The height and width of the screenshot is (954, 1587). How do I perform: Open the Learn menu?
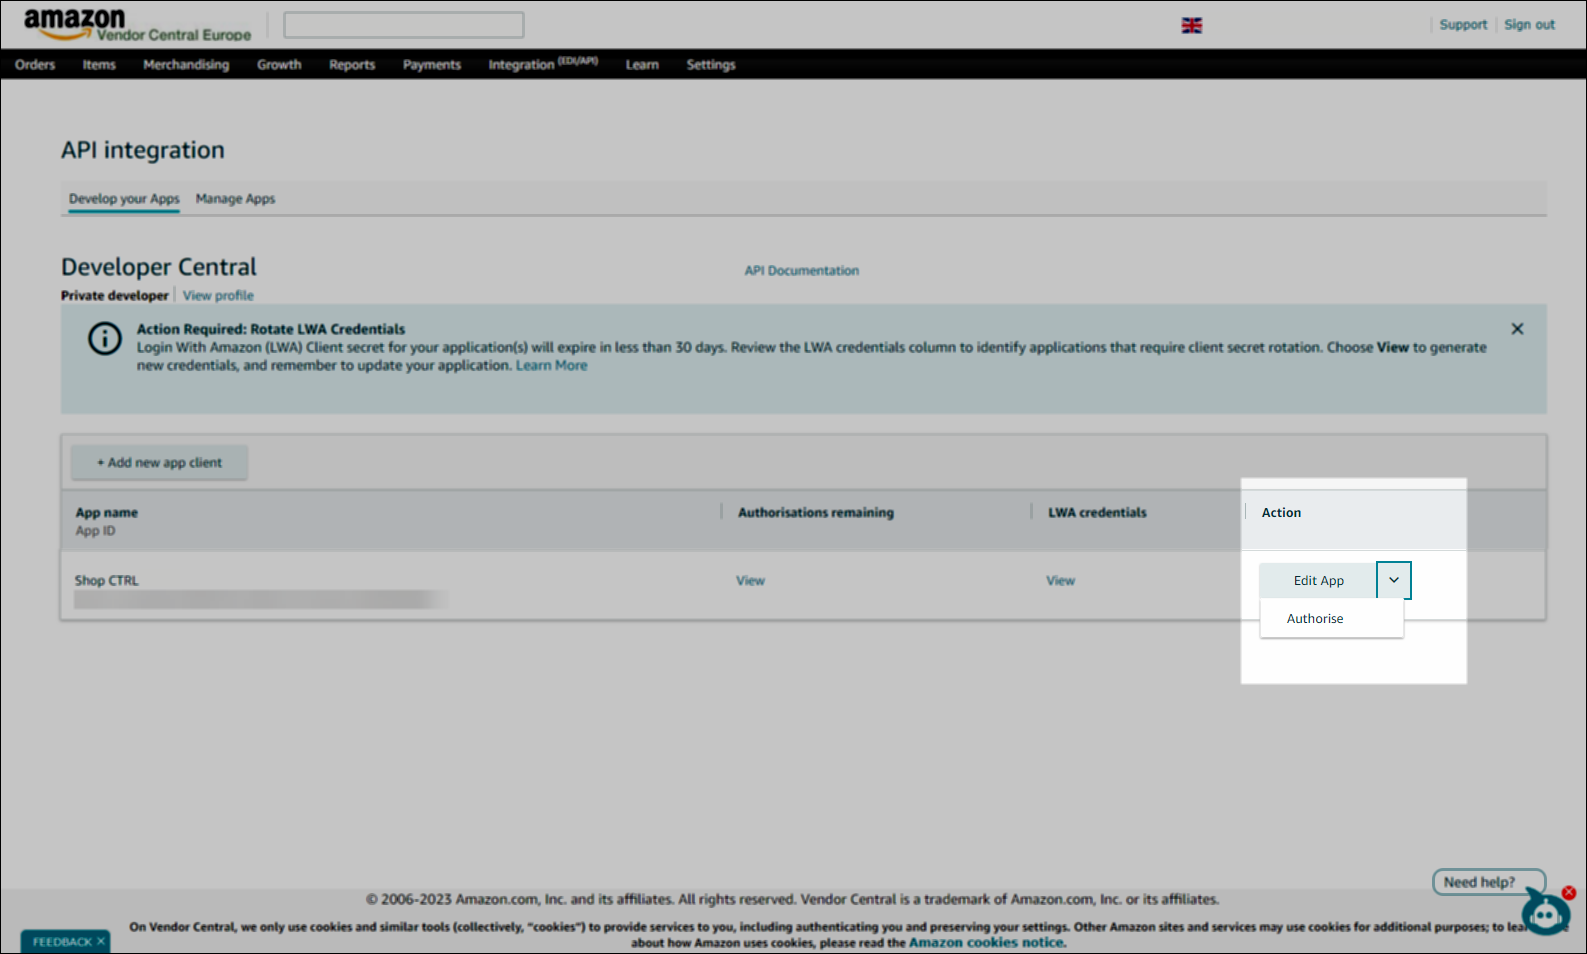[642, 64]
